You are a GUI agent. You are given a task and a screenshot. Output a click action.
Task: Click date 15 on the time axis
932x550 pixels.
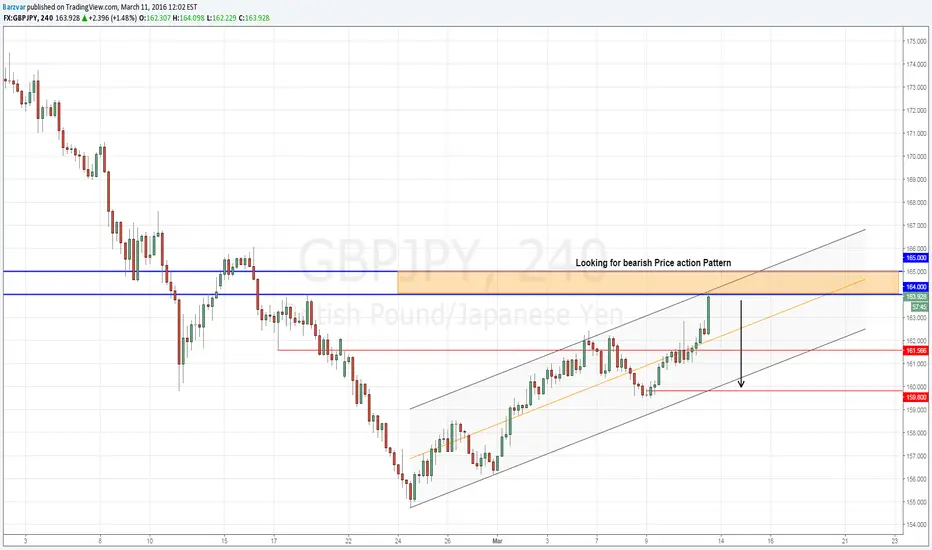tap(224, 541)
